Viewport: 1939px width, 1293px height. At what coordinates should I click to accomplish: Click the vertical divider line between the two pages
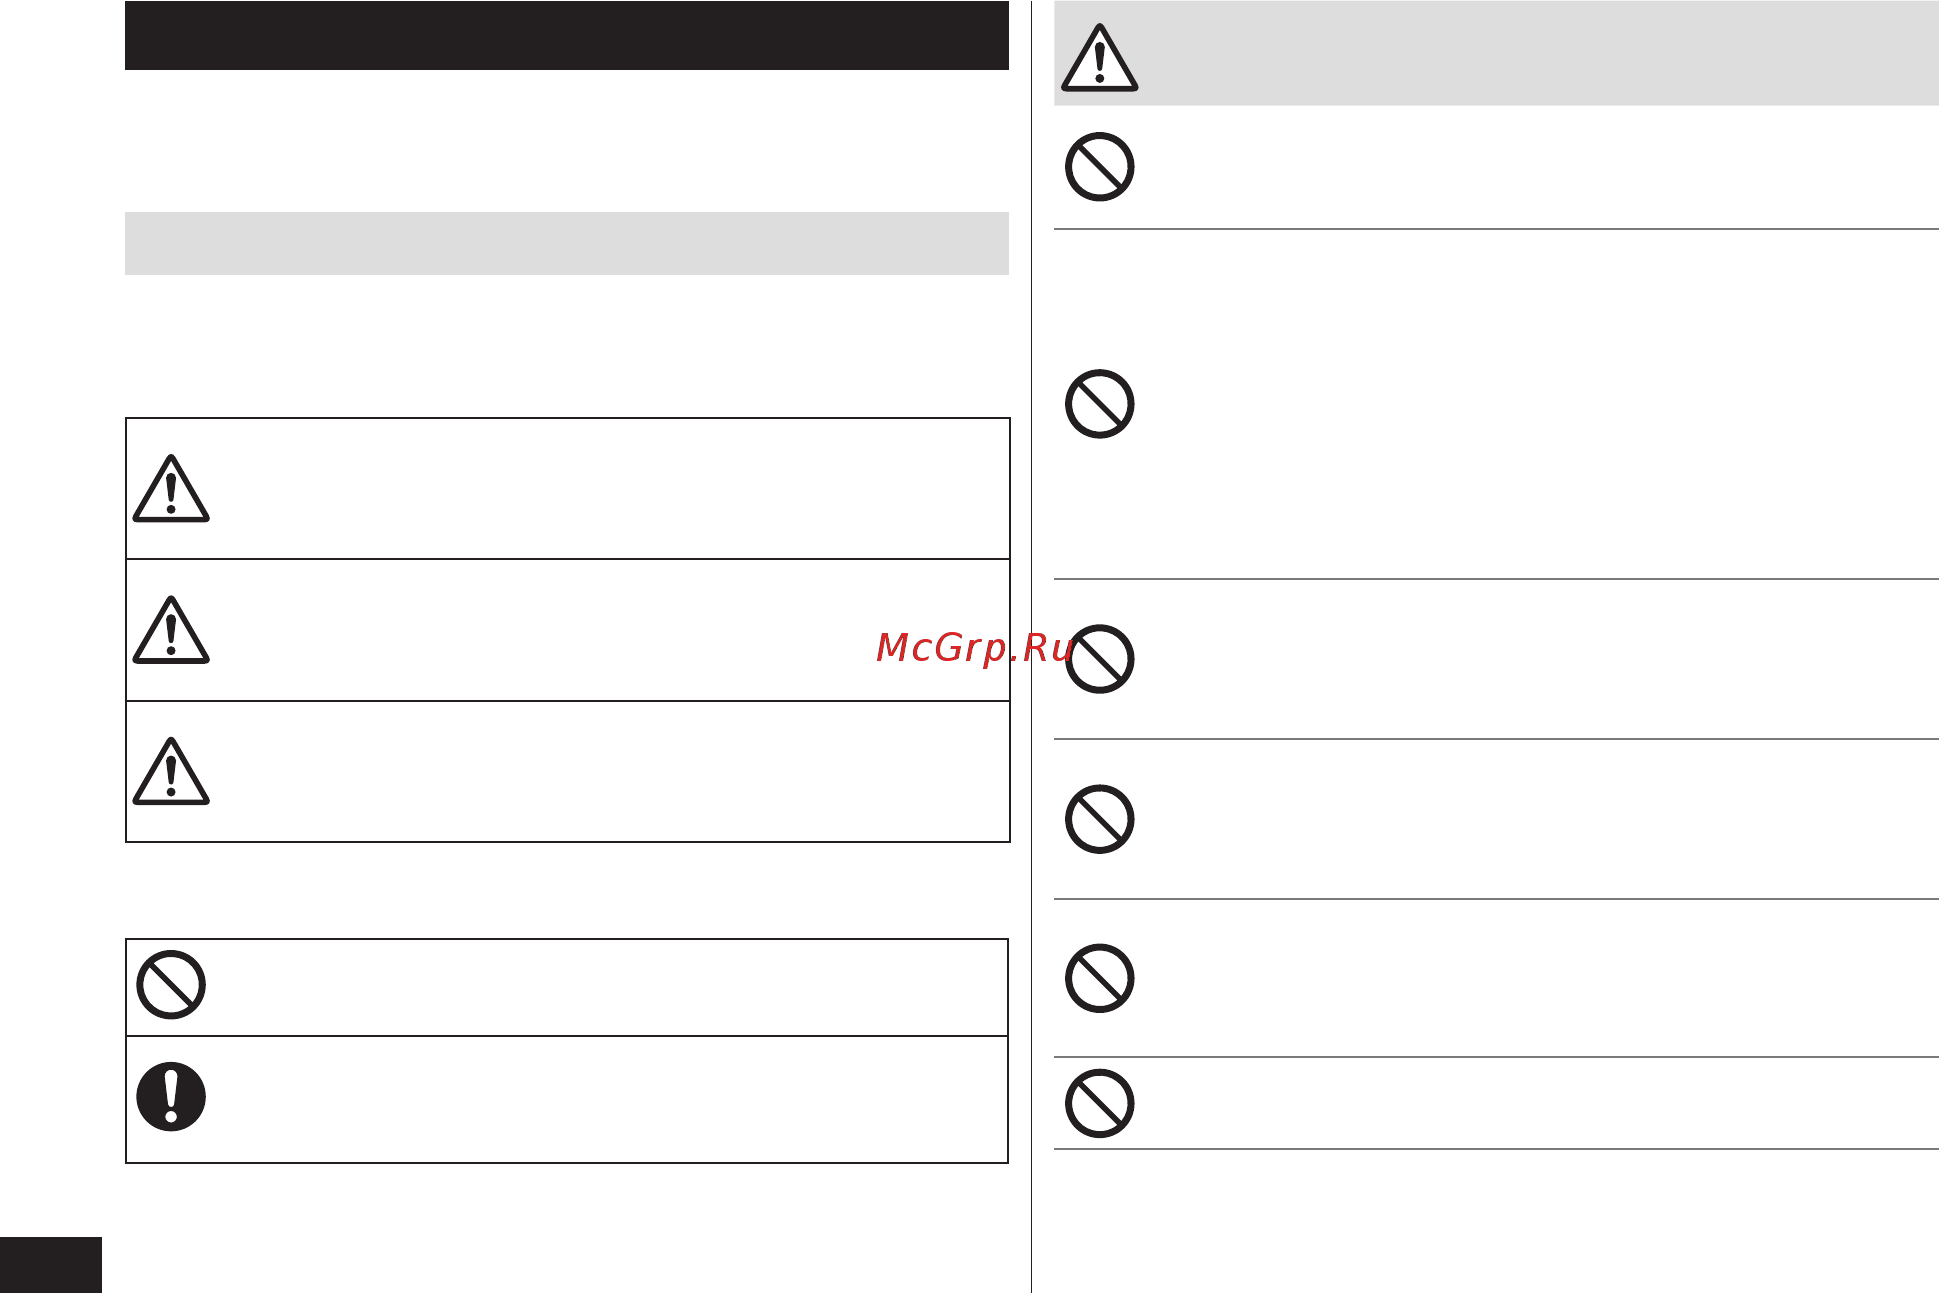[x=1031, y=646]
